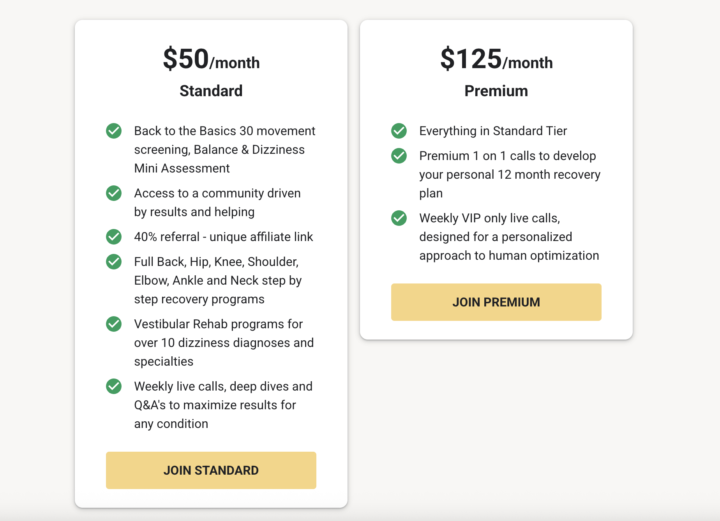Viewport: 720px width, 521px height.
Task: Click checkmark beside Back to the Basics feature
Action: [114, 131]
